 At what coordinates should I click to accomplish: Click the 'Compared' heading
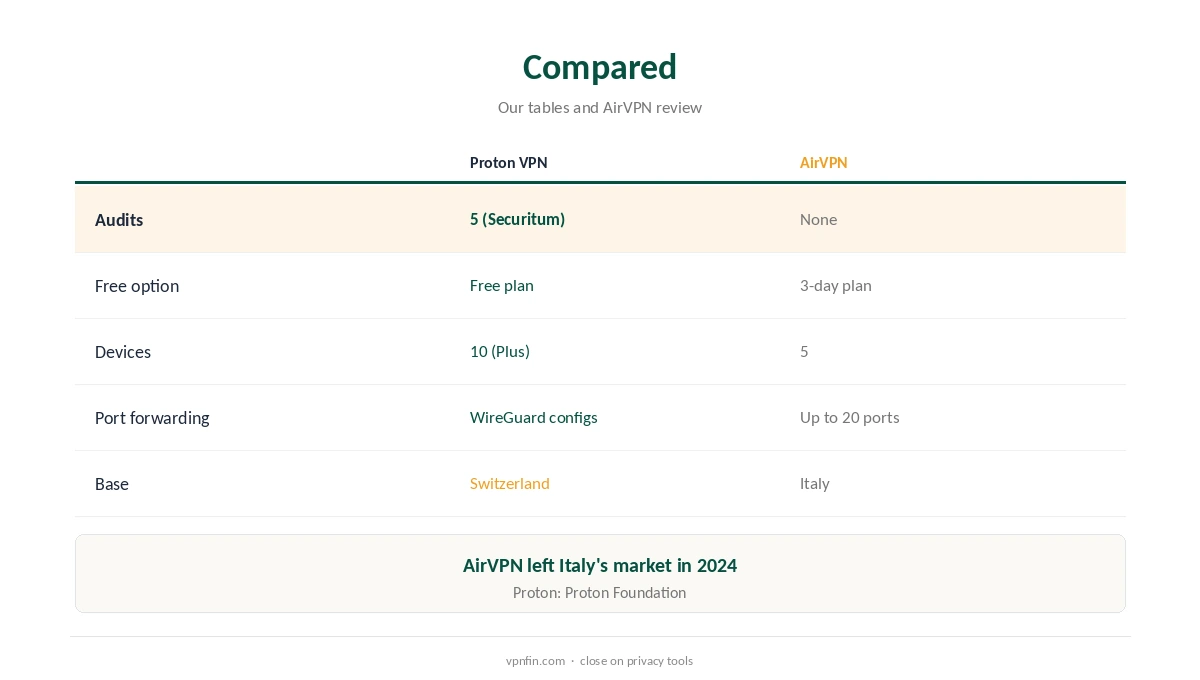coord(600,67)
